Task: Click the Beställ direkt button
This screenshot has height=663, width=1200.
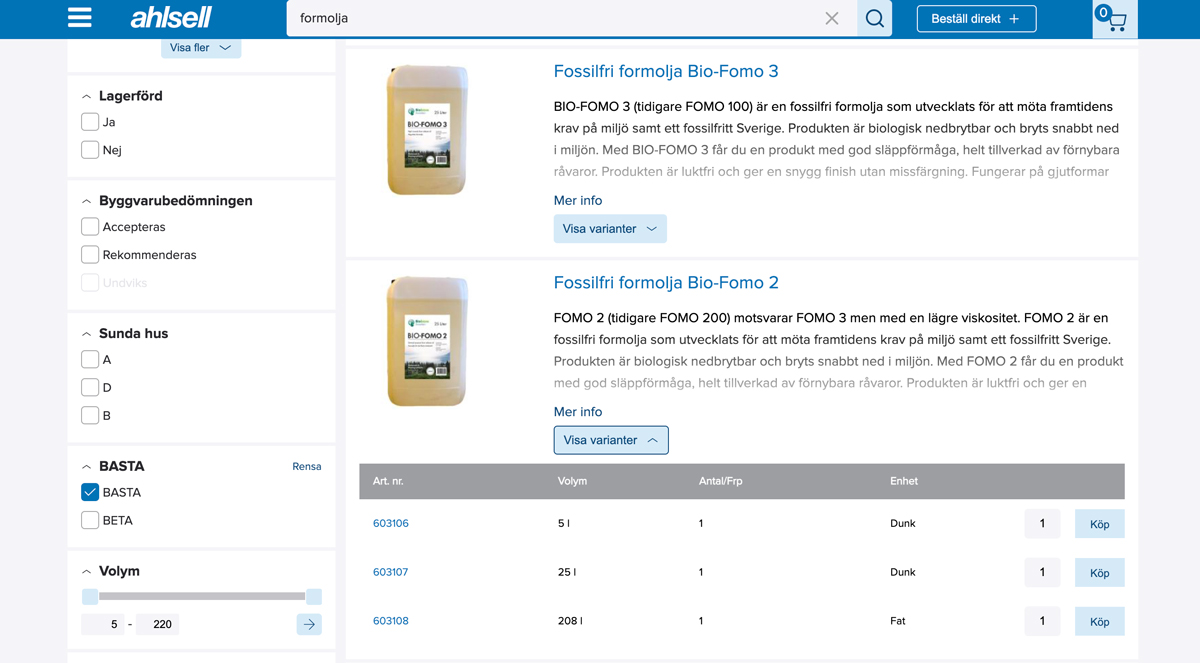Action: click(976, 18)
